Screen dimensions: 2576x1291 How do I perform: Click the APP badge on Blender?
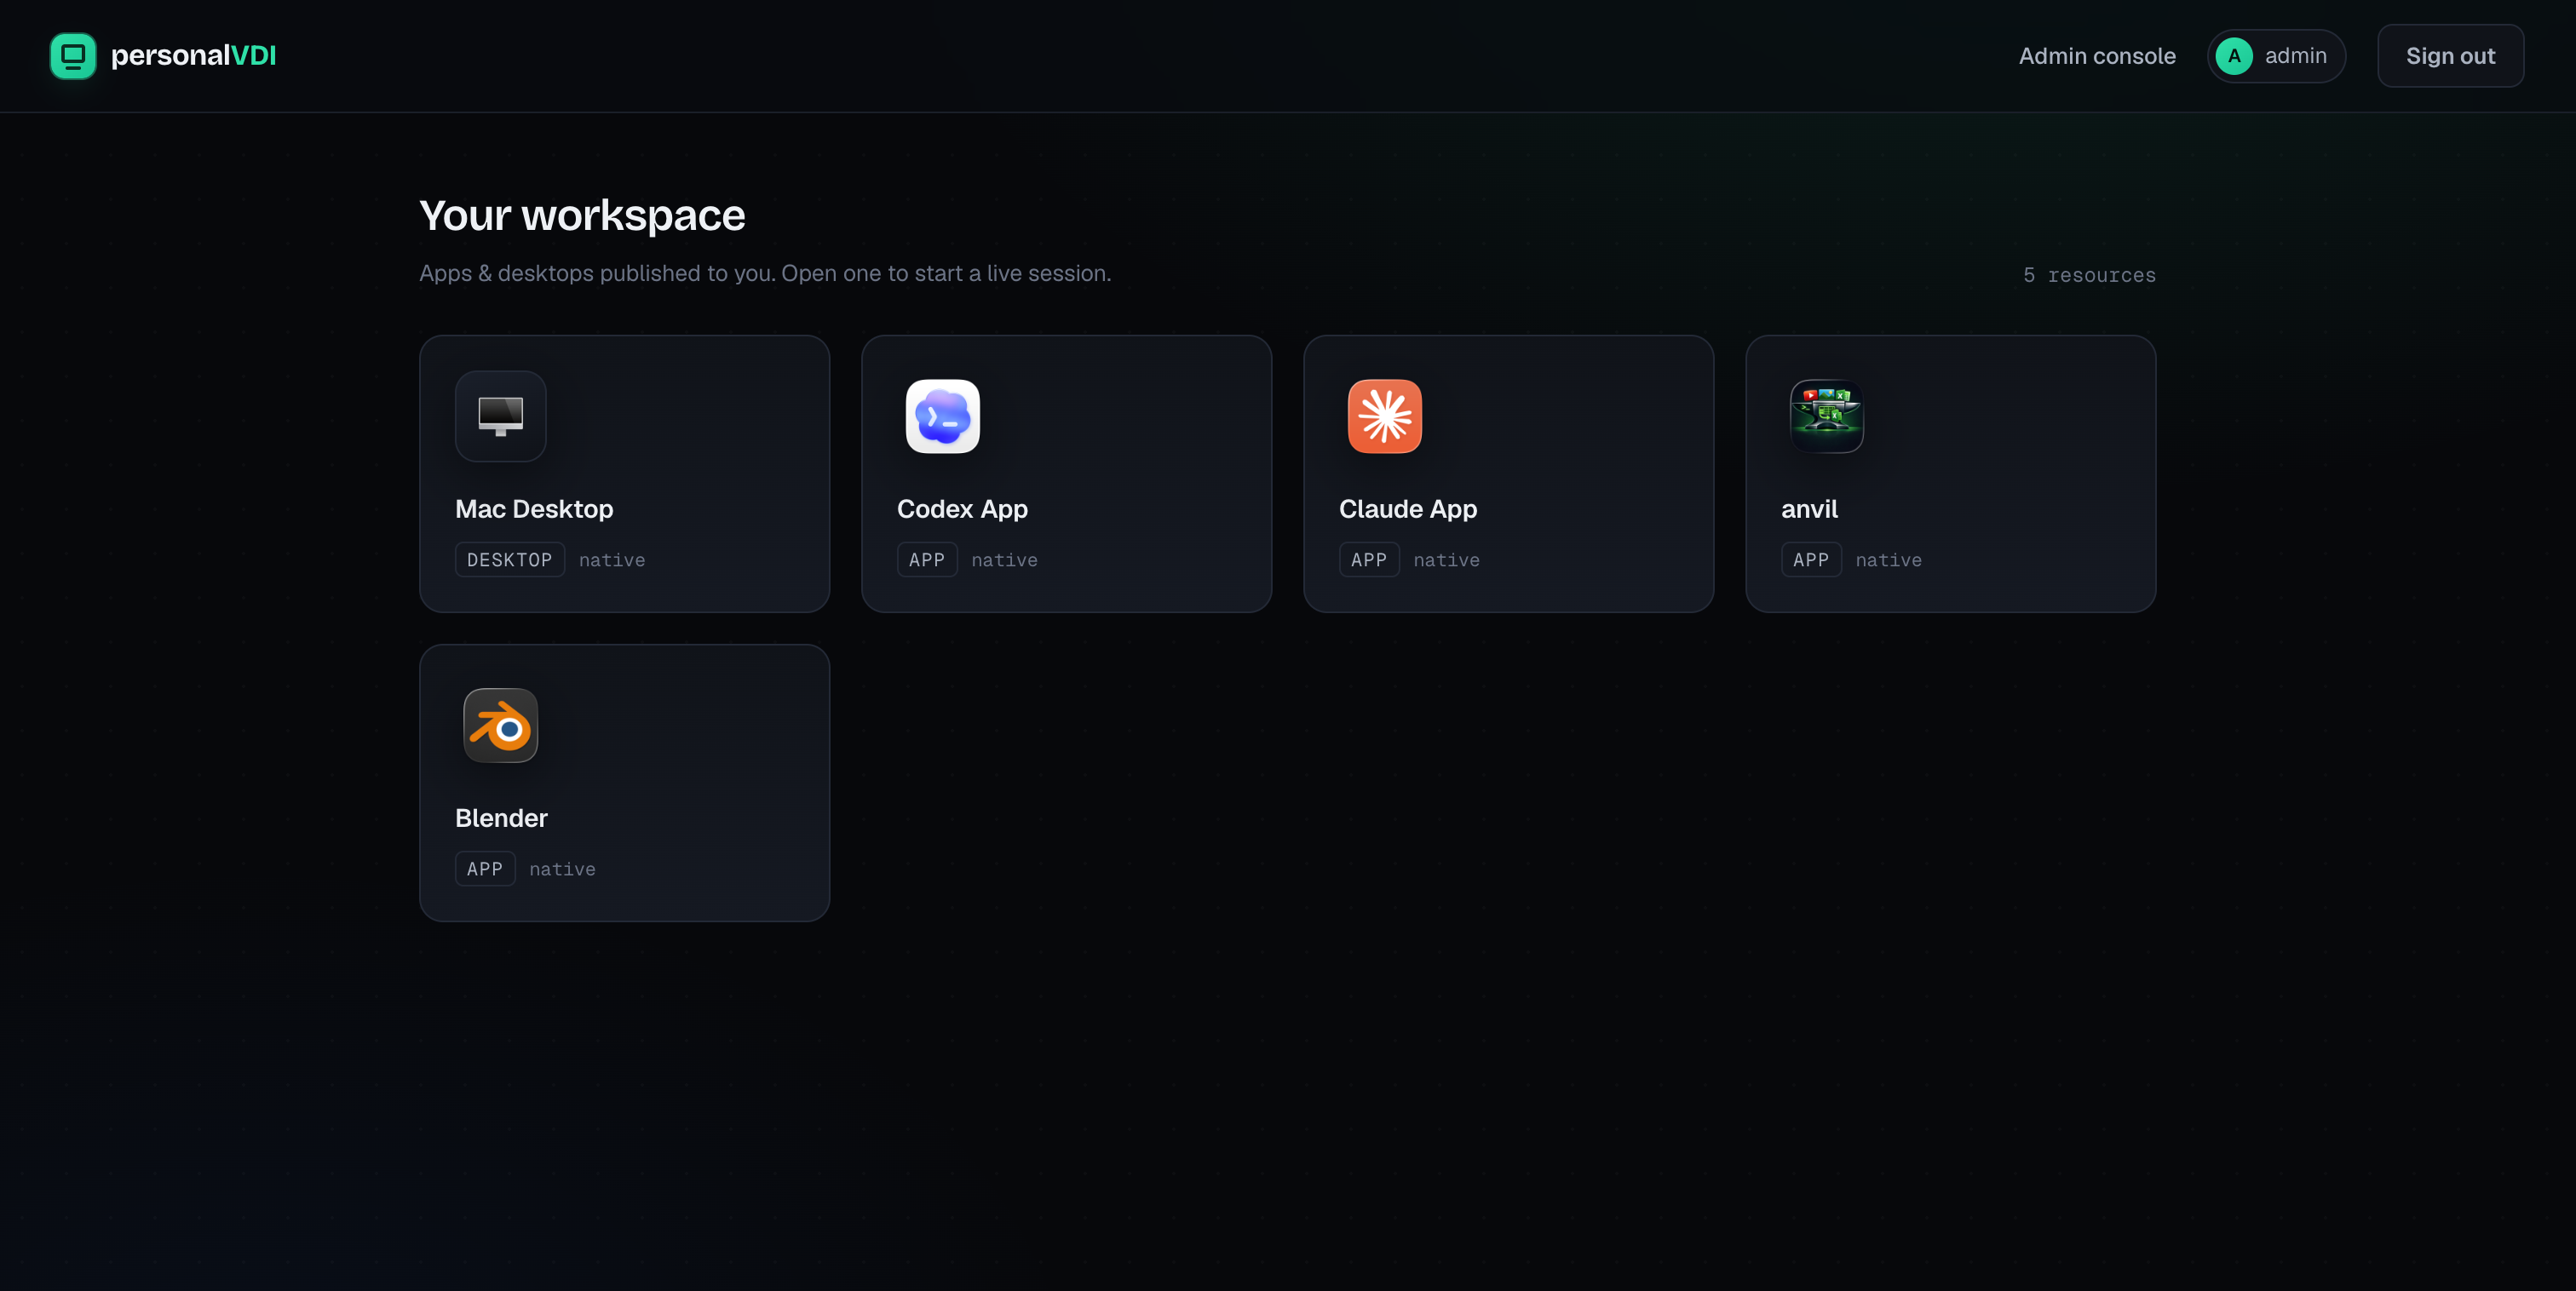pos(485,869)
